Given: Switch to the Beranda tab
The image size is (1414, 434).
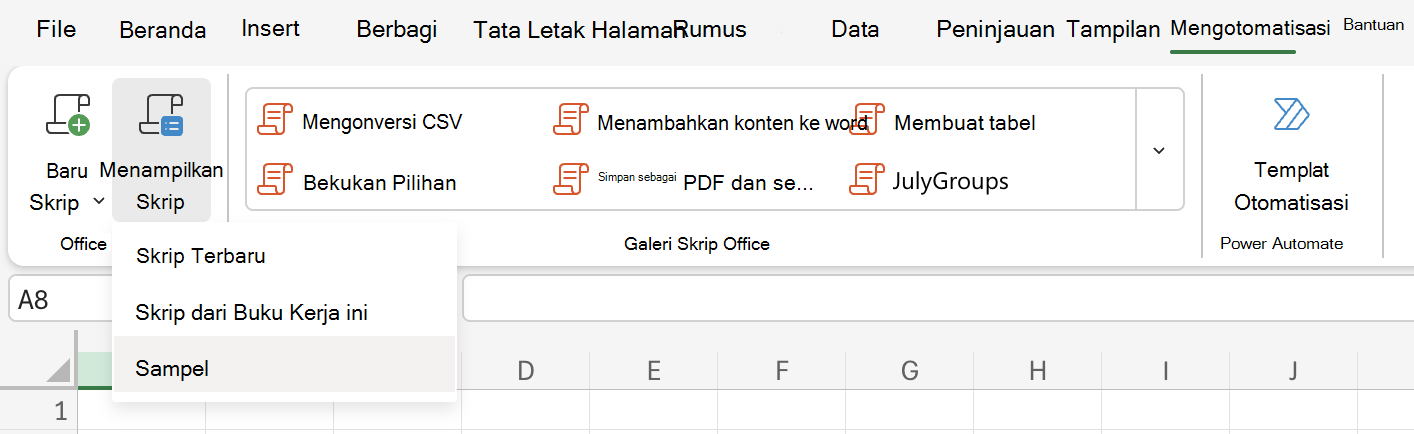Looking at the screenshot, I should pos(162,30).
